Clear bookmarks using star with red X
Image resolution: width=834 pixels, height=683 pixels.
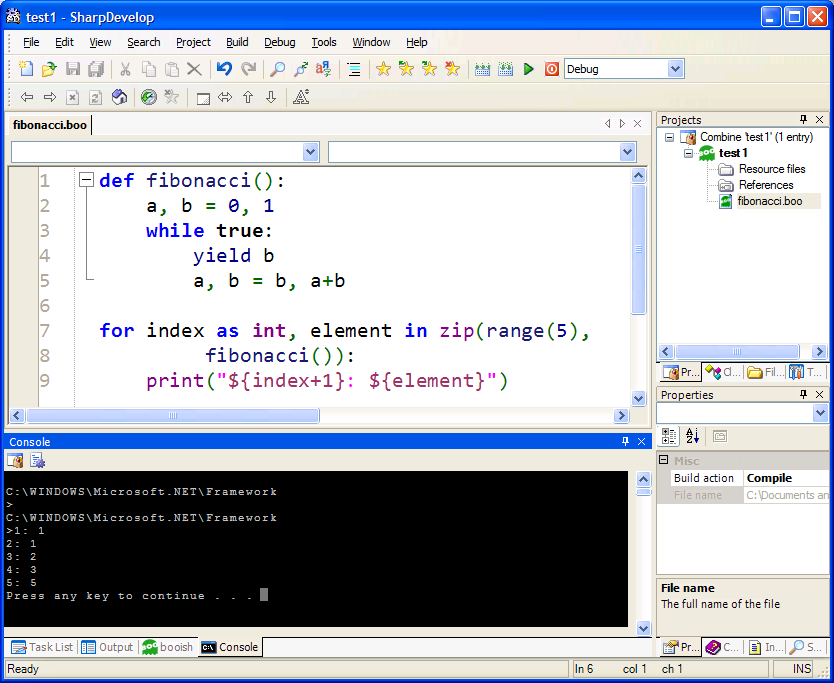point(452,69)
